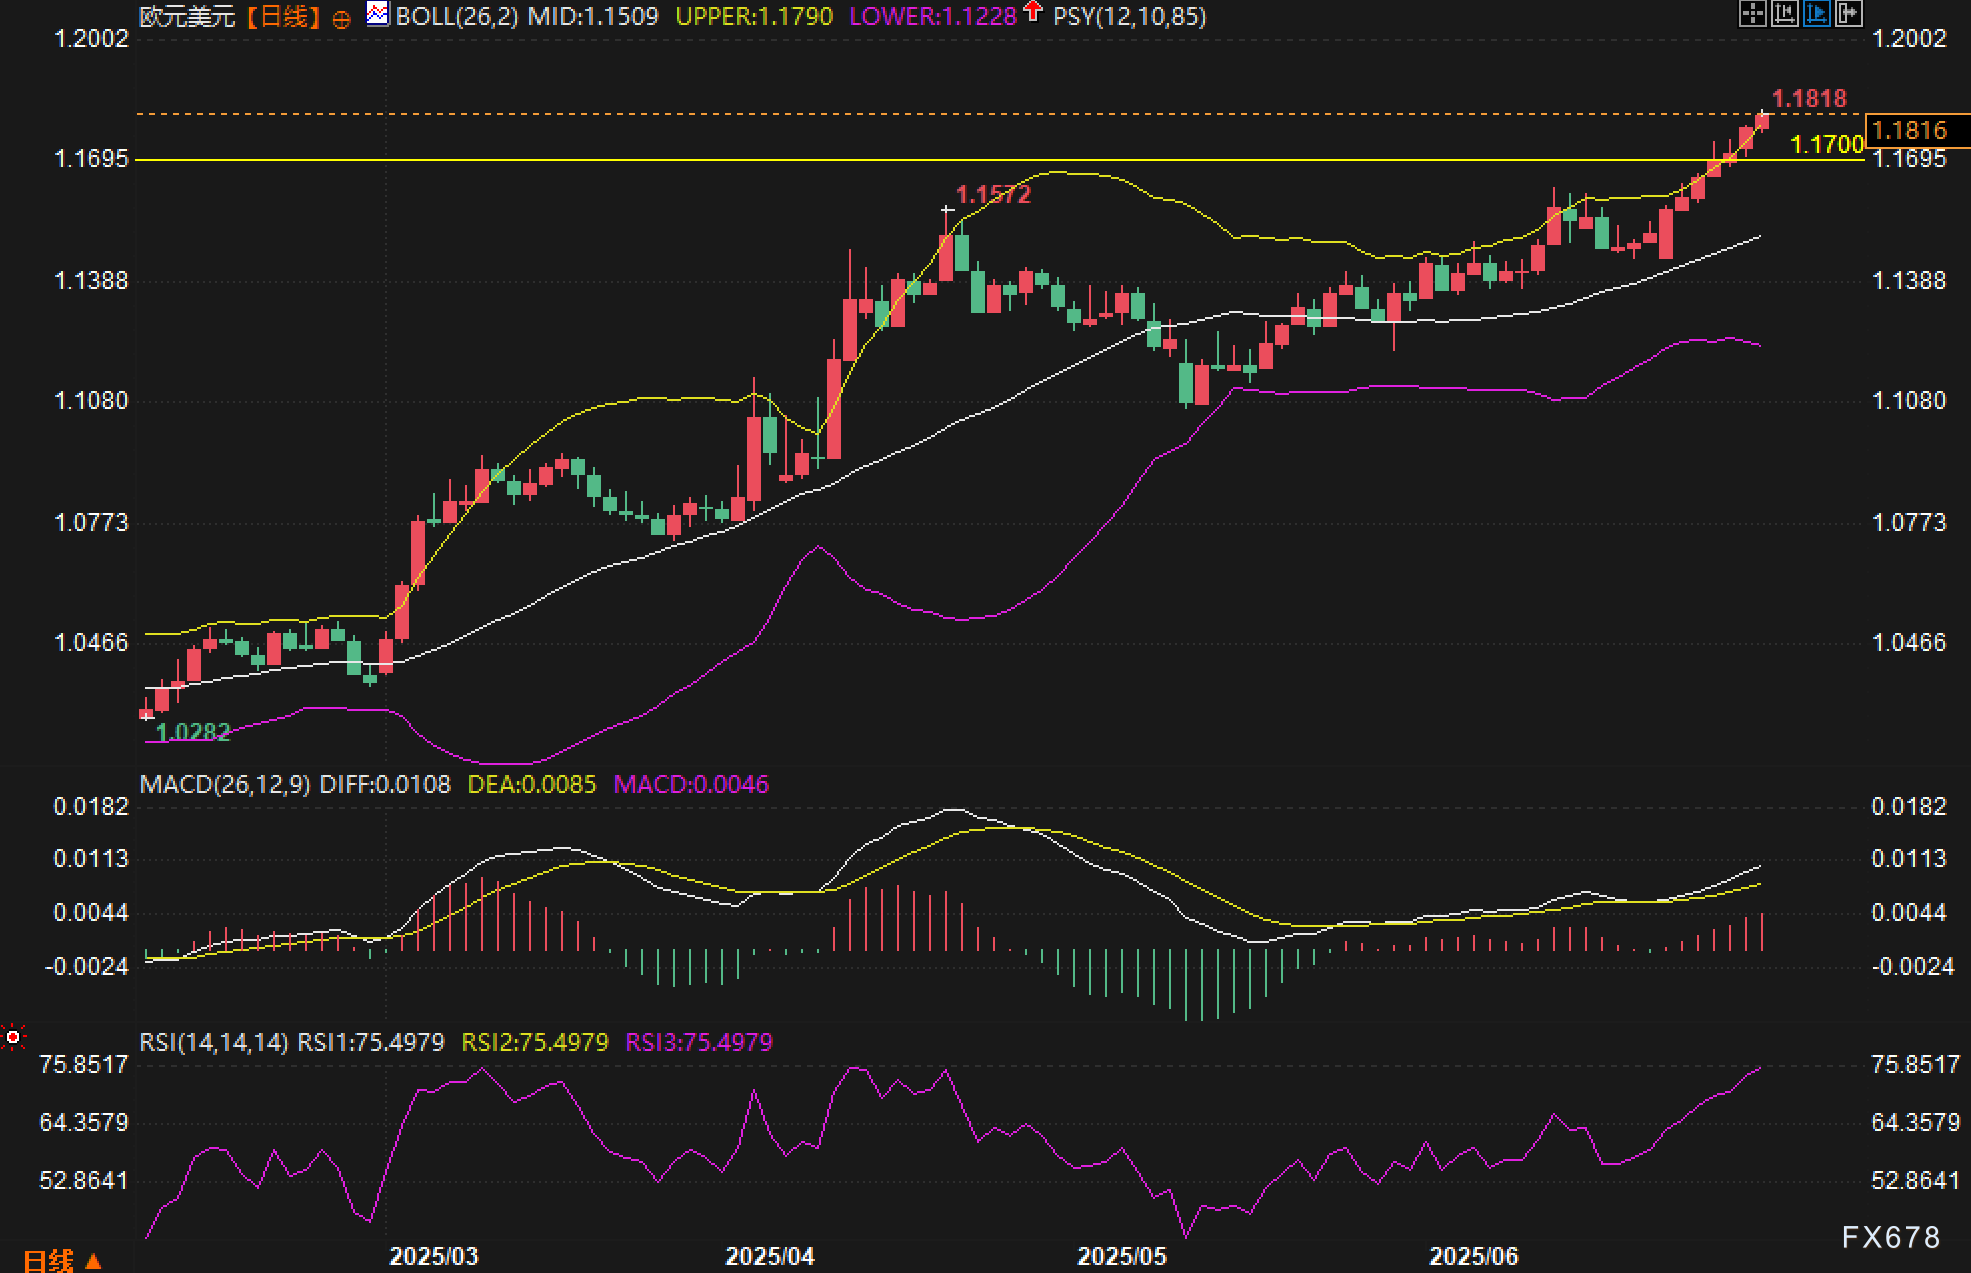The width and height of the screenshot is (1971, 1273).
Task: Click the yellow 1.1700 horizontal line label
Action: pyautogui.click(x=1826, y=145)
